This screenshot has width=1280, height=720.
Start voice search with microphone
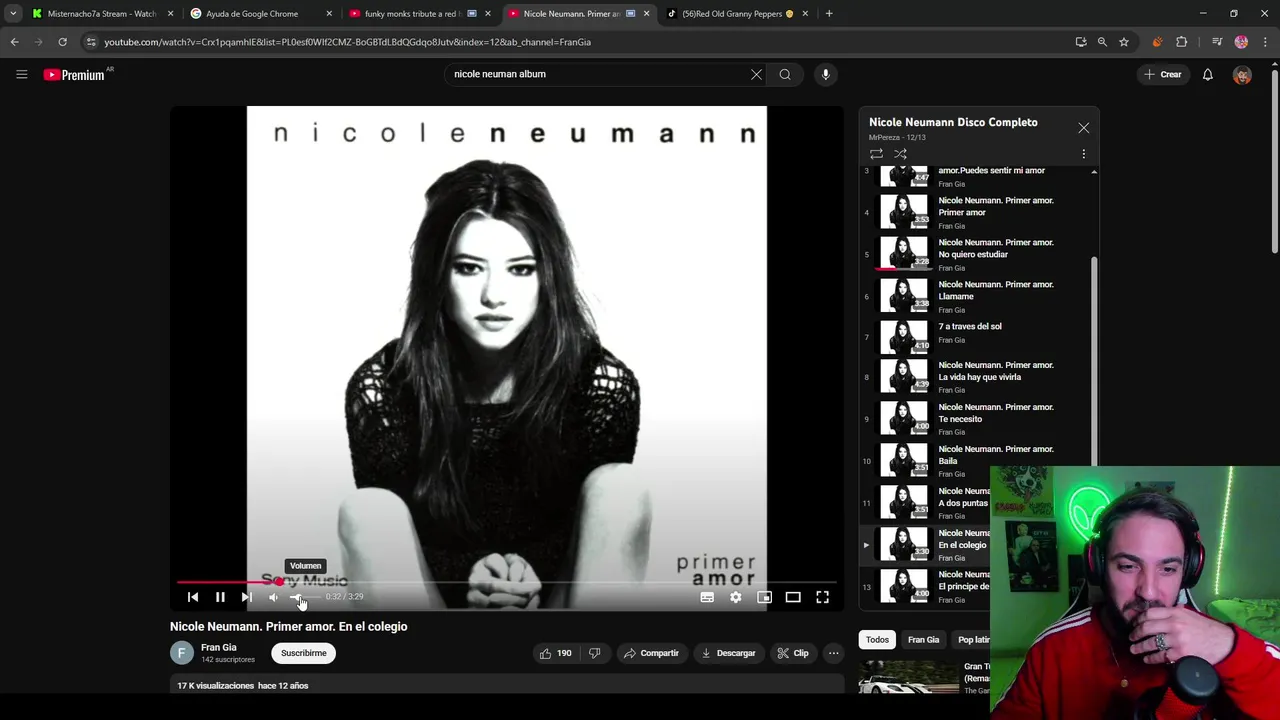825,74
